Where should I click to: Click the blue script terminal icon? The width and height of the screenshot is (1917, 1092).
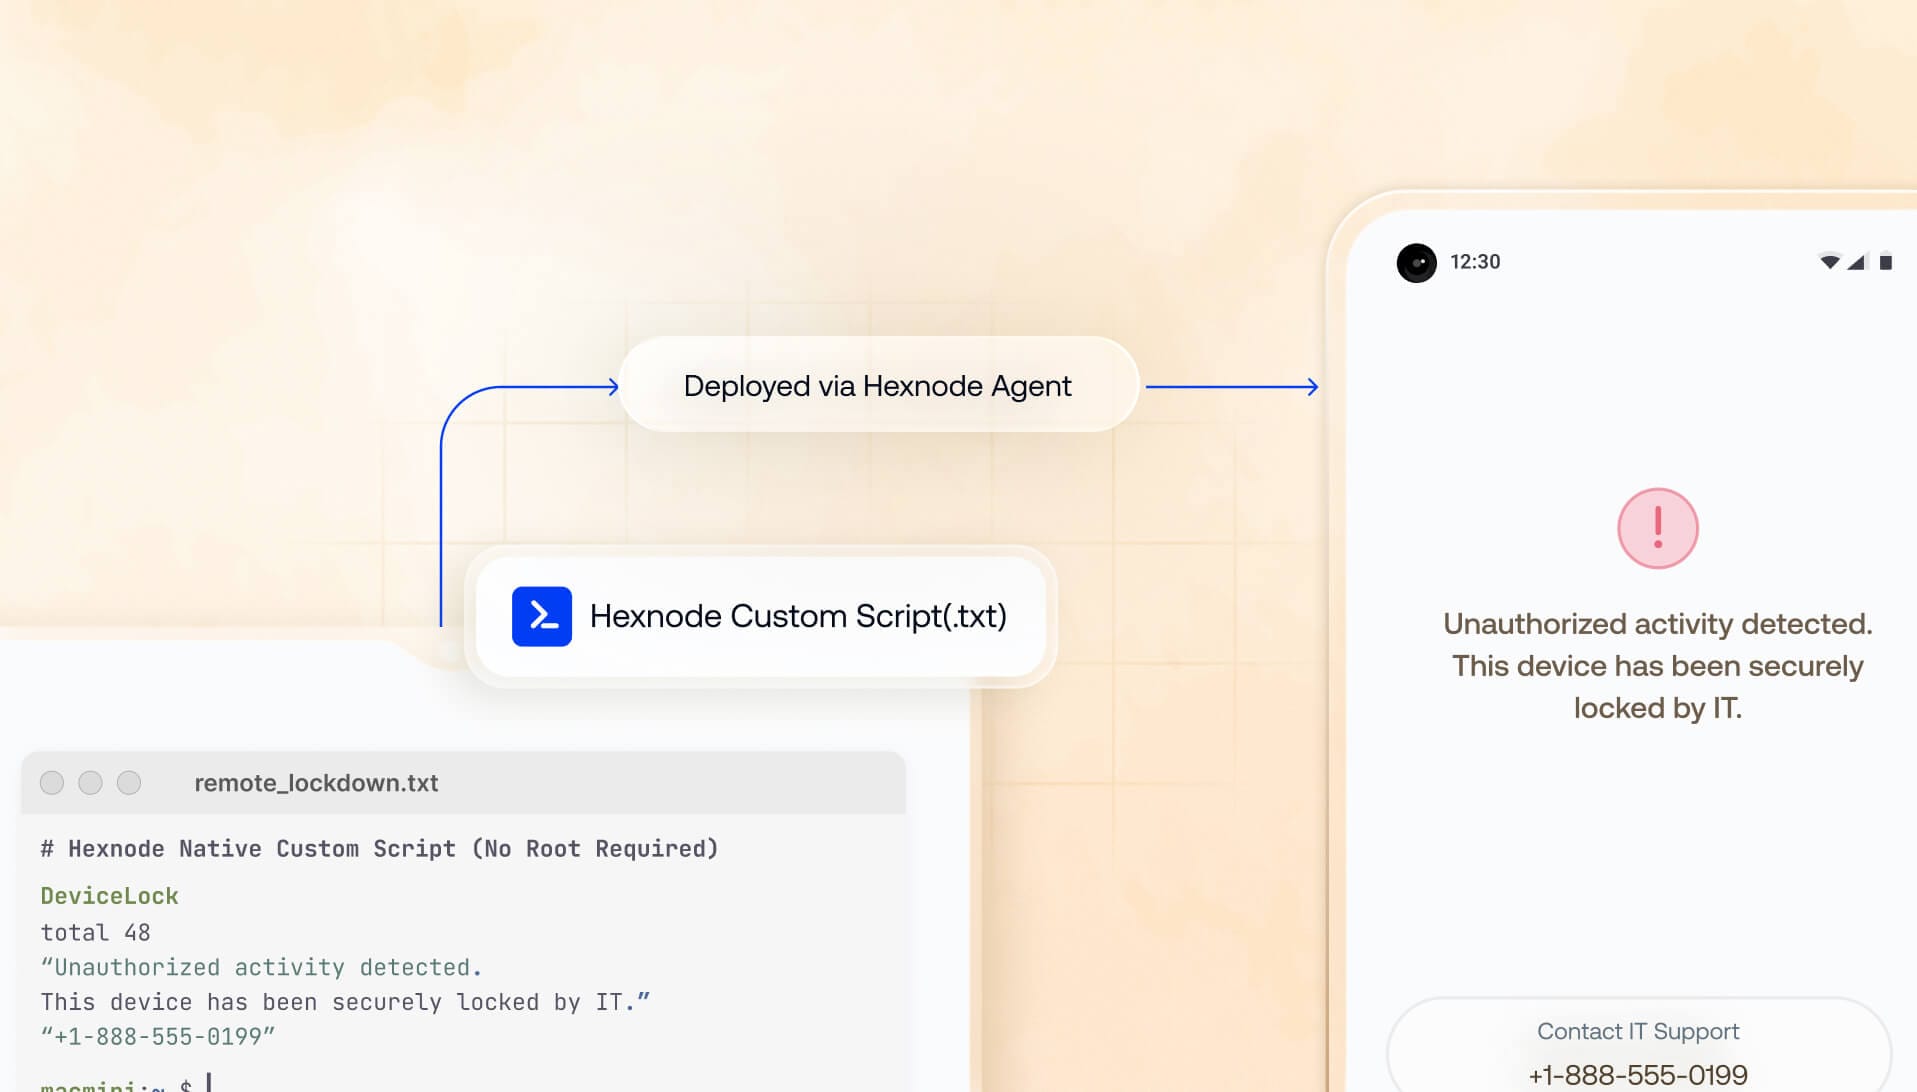541,616
